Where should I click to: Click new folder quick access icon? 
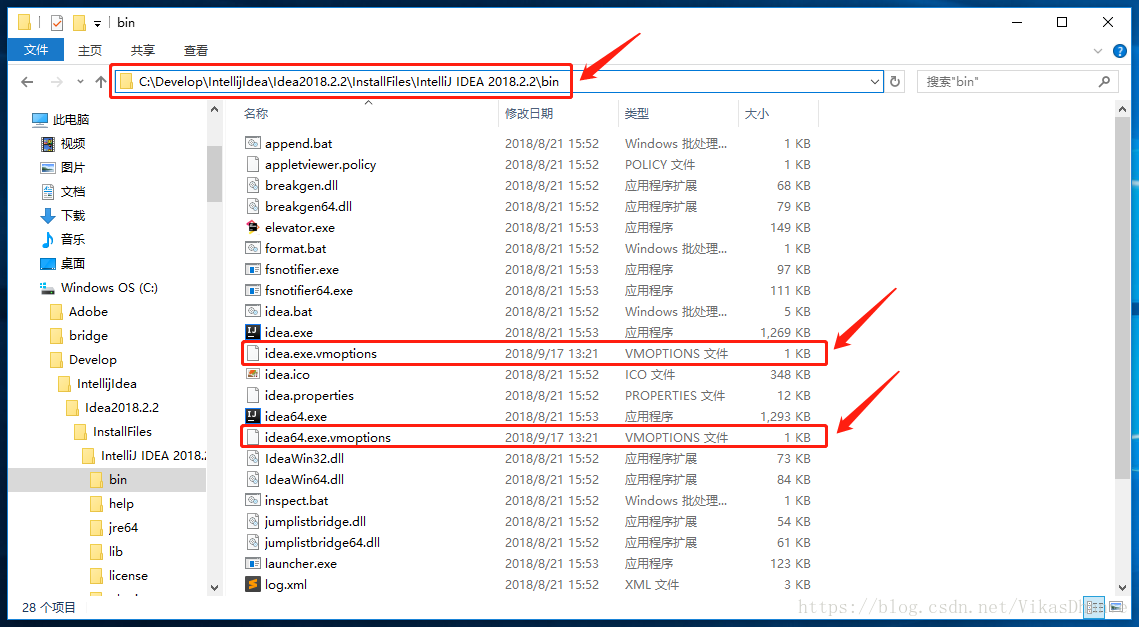tap(78, 23)
